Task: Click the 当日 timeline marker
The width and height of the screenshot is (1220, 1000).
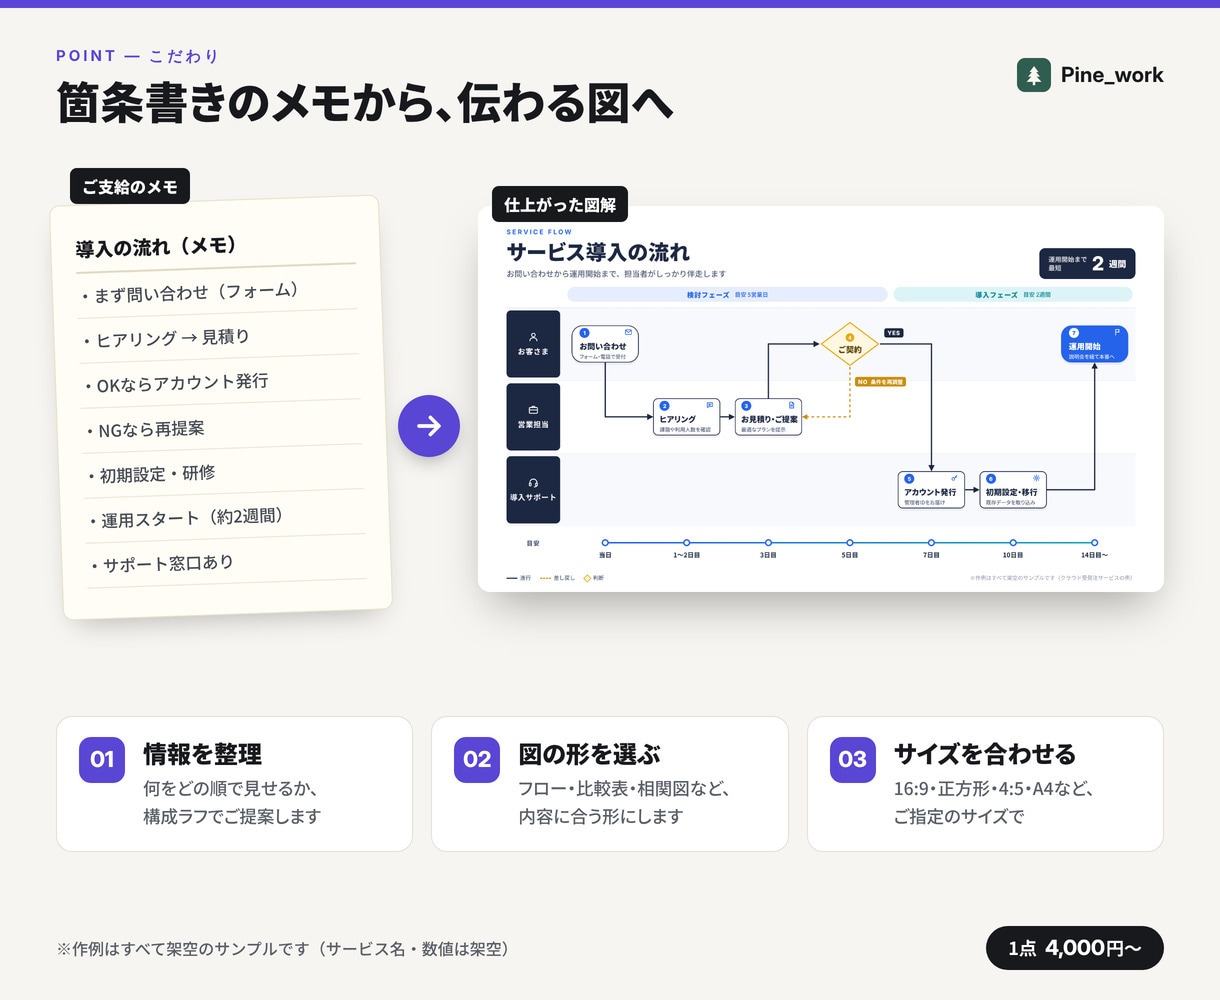Action: [605, 543]
